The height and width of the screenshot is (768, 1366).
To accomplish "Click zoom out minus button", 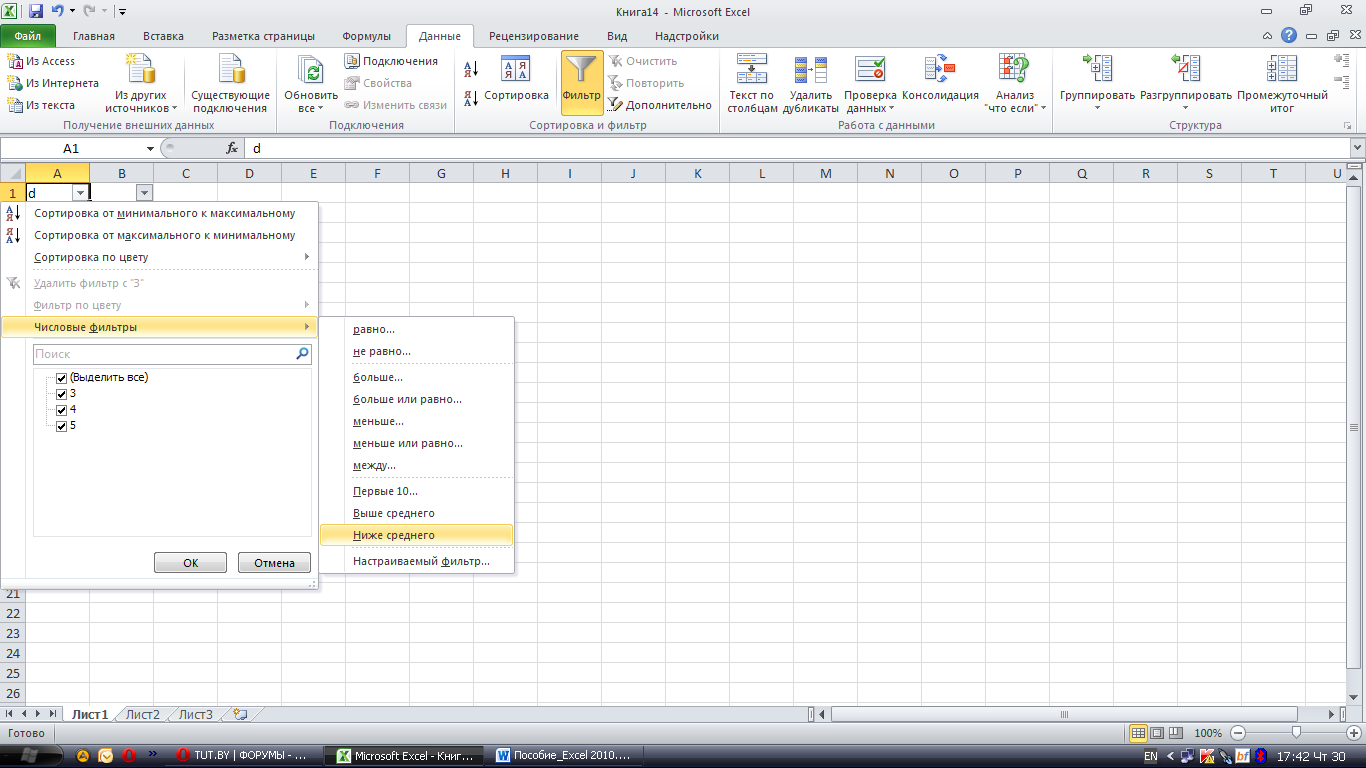I will click(x=1238, y=733).
